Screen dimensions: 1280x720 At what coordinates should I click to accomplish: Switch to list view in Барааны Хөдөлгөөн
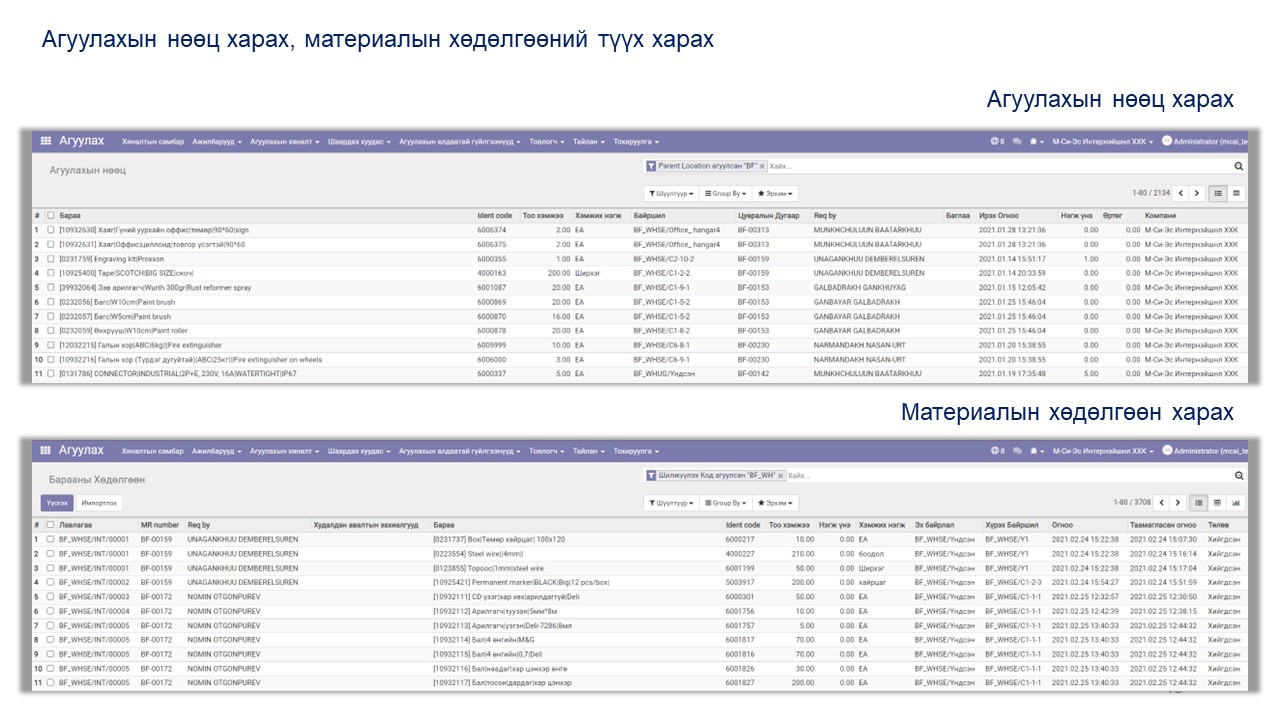(1200, 502)
